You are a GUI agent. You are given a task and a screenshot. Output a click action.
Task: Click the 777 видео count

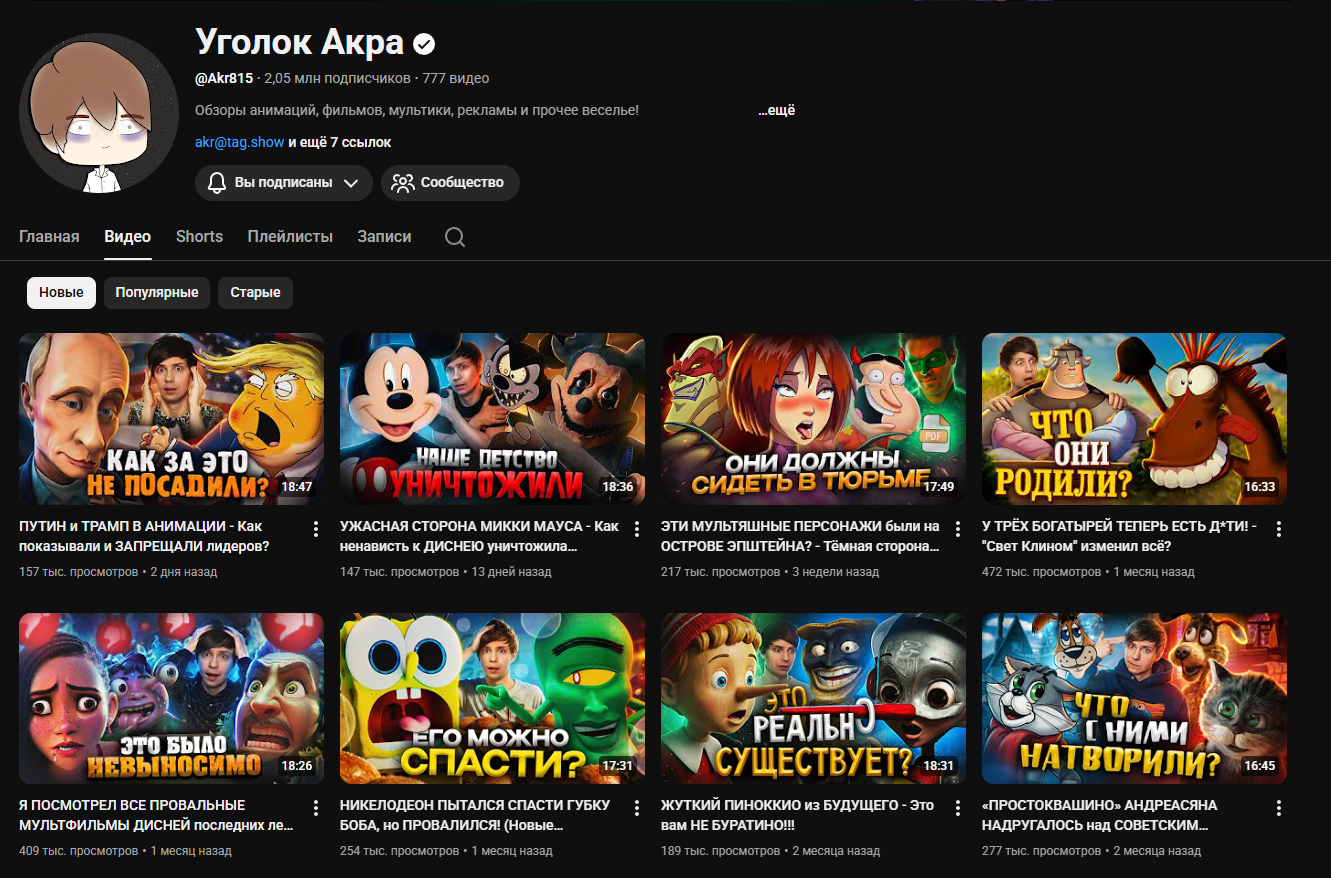coord(456,78)
